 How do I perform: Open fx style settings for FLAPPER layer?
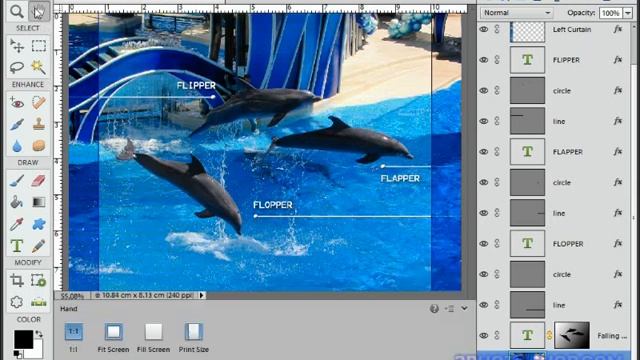618,152
